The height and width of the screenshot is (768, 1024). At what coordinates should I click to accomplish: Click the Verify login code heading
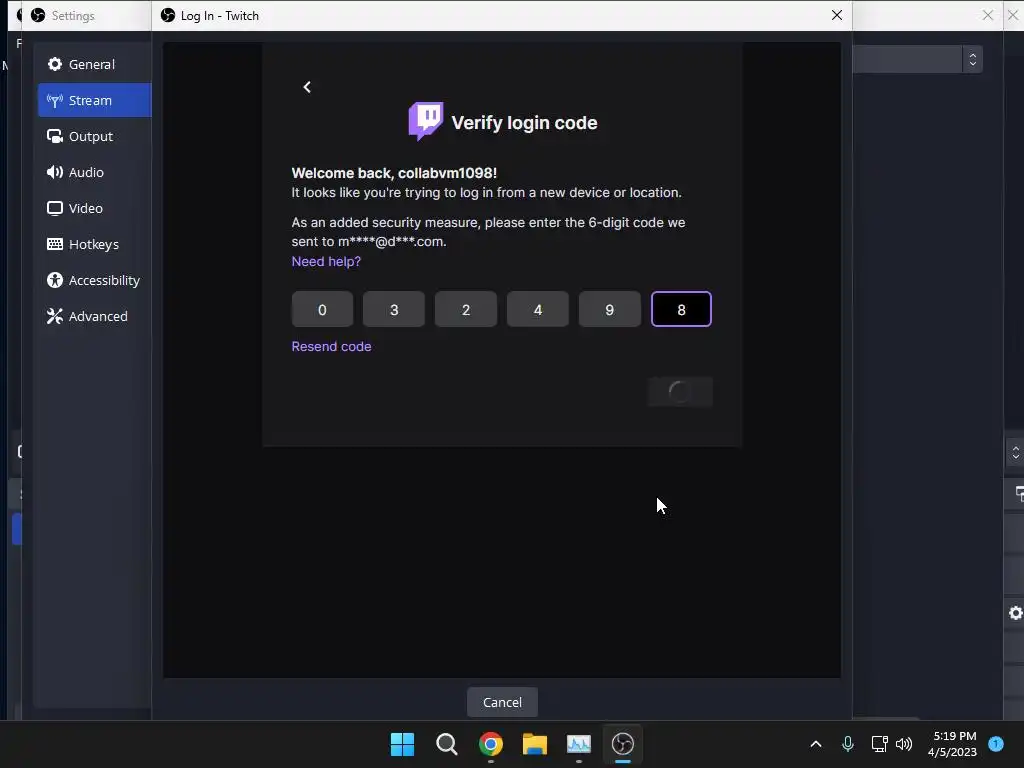tap(524, 123)
